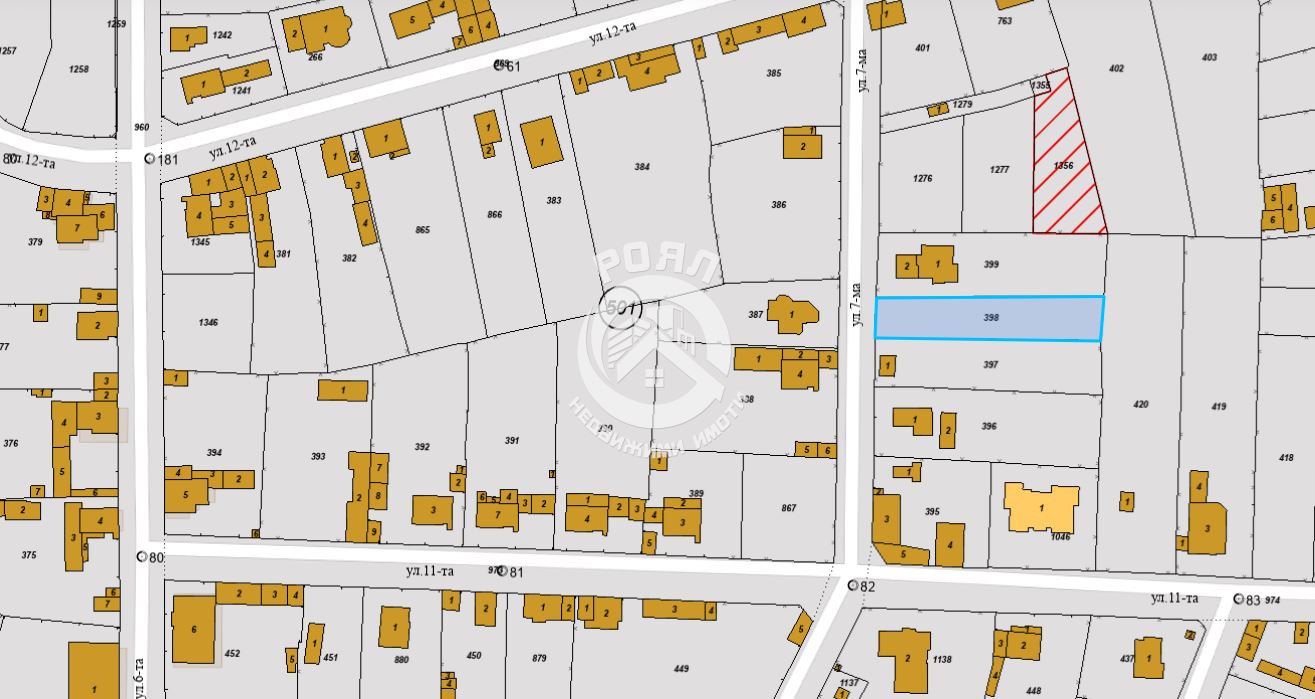Click on parcel 393
Screen dimensions: 1315x699
pos(318,456)
